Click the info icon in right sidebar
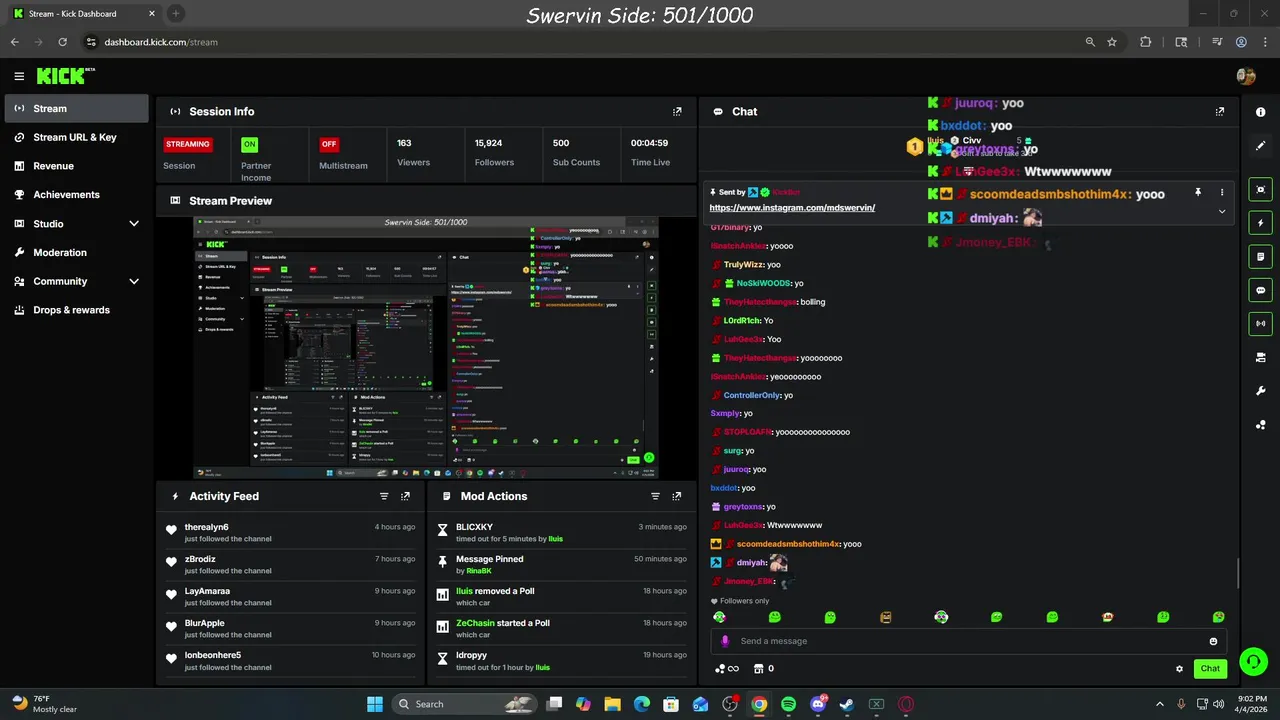This screenshot has width=1280, height=720. (x=1261, y=112)
